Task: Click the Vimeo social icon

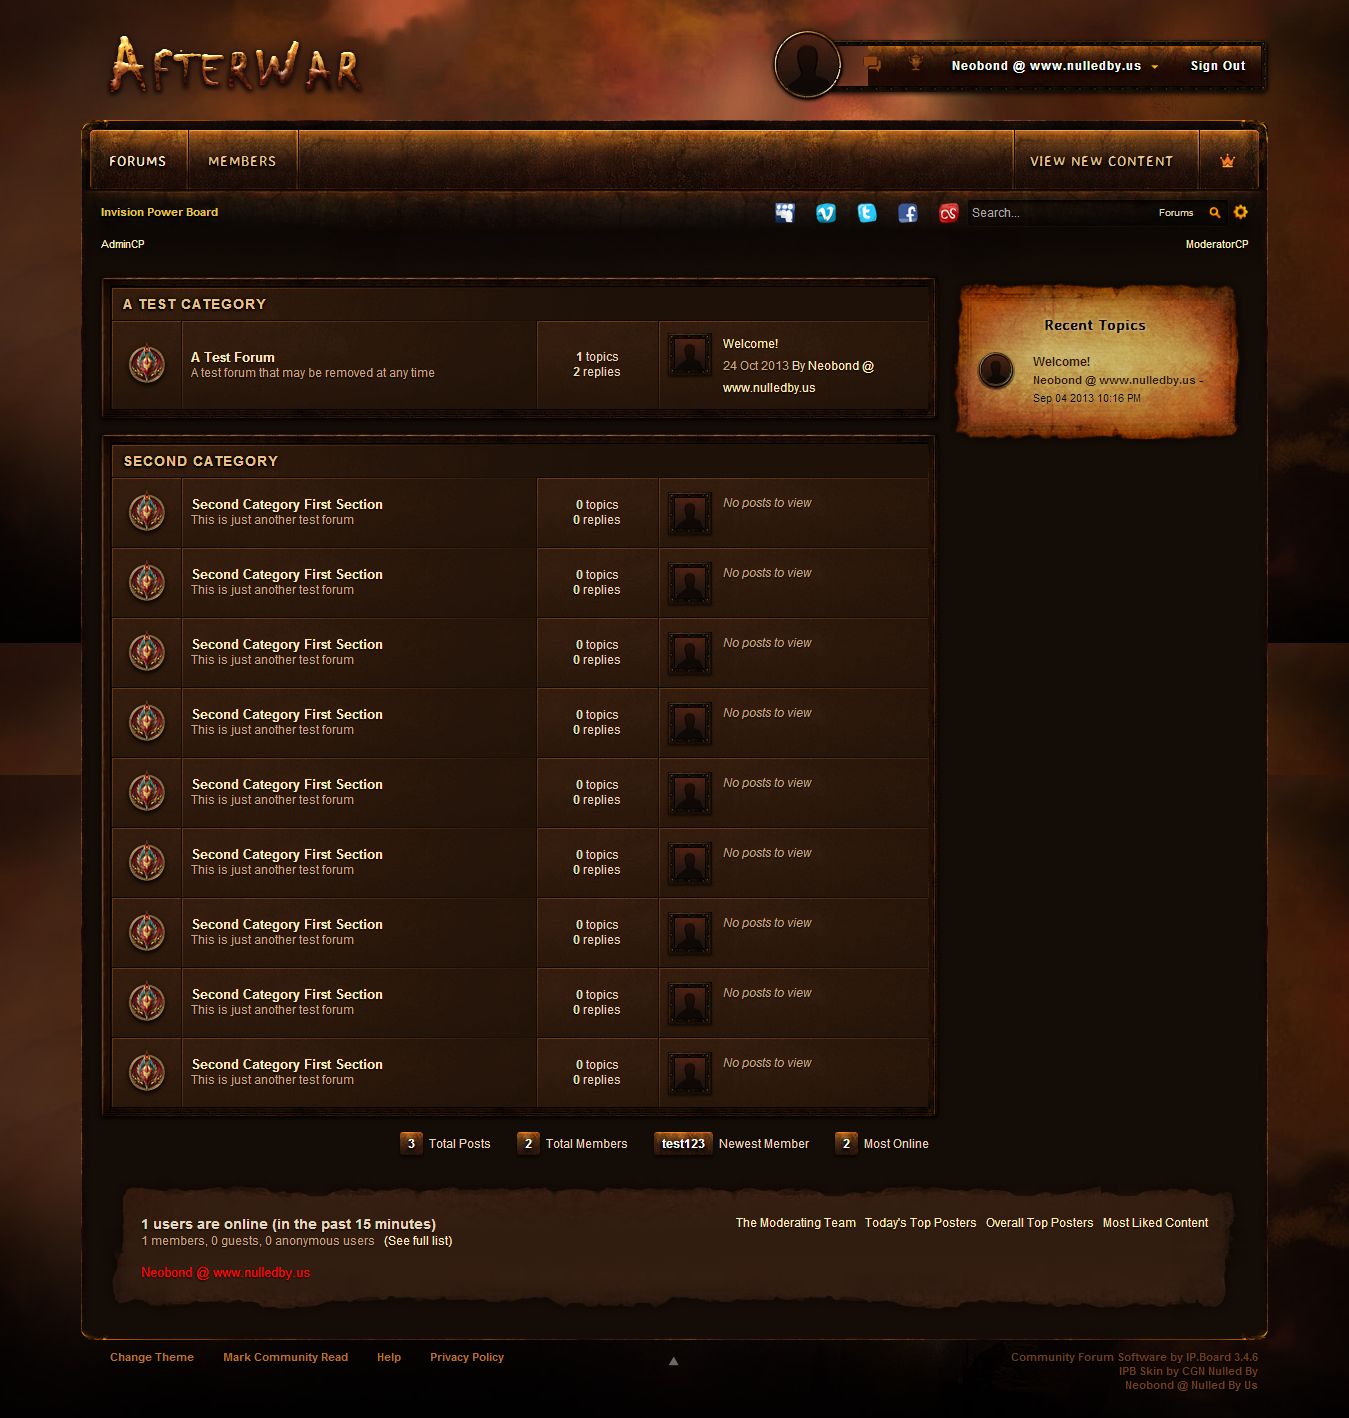Action: (x=826, y=213)
